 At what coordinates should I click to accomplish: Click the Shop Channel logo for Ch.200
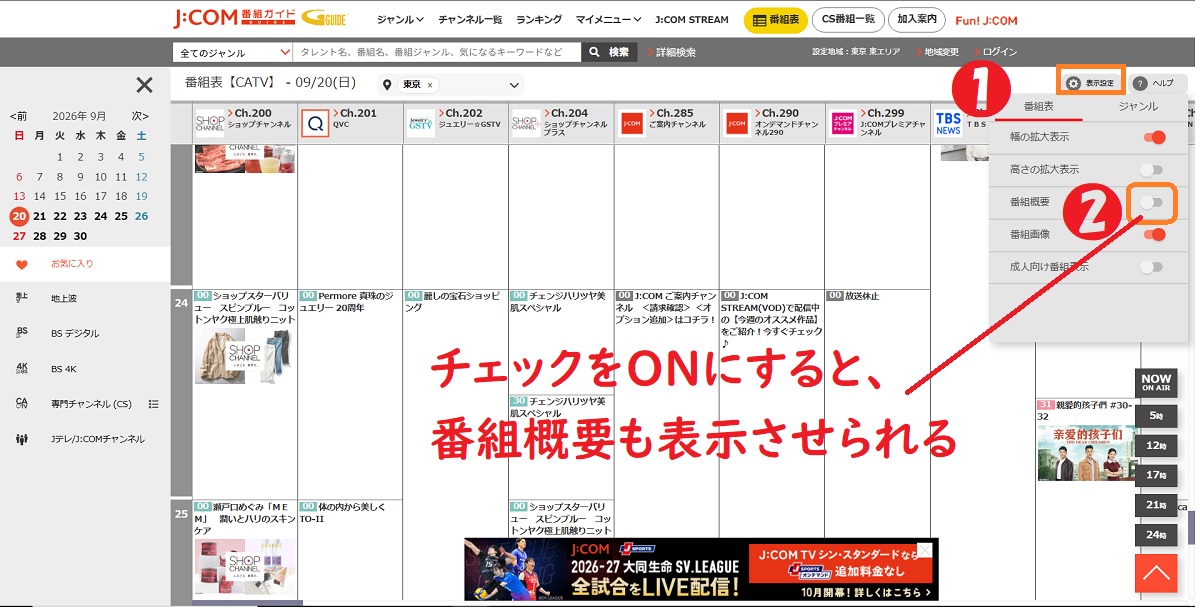coord(210,123)
